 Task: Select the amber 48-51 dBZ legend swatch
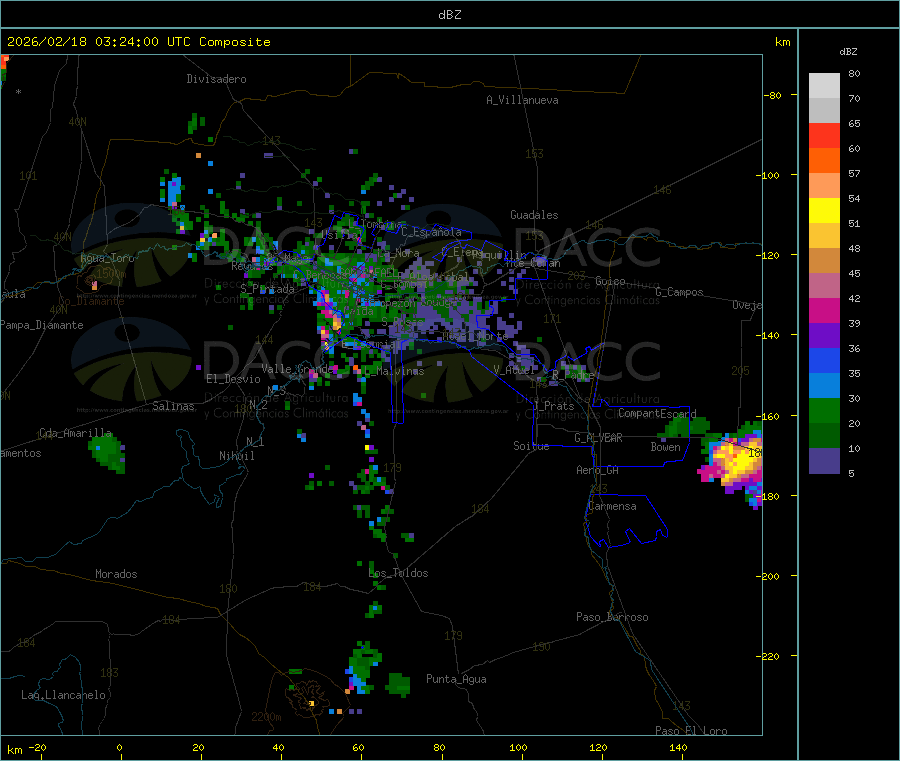[x=824, y=236]
